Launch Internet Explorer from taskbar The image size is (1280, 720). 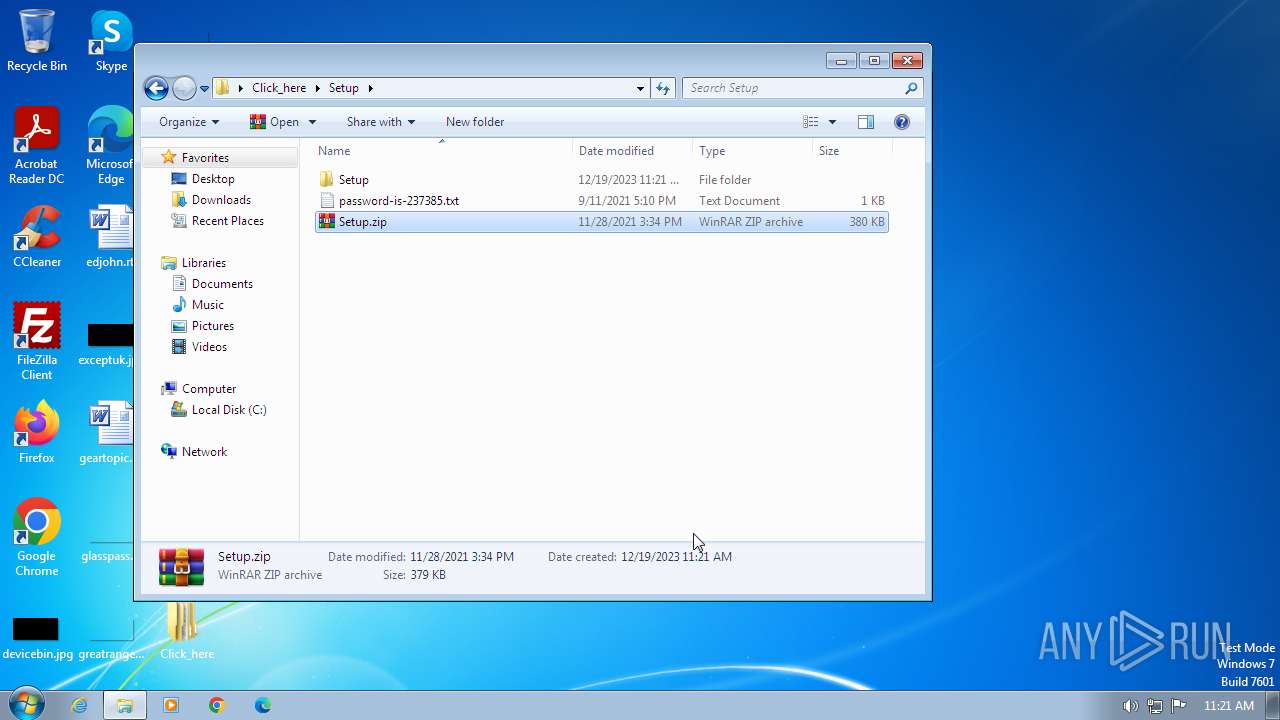click(79, 705)
